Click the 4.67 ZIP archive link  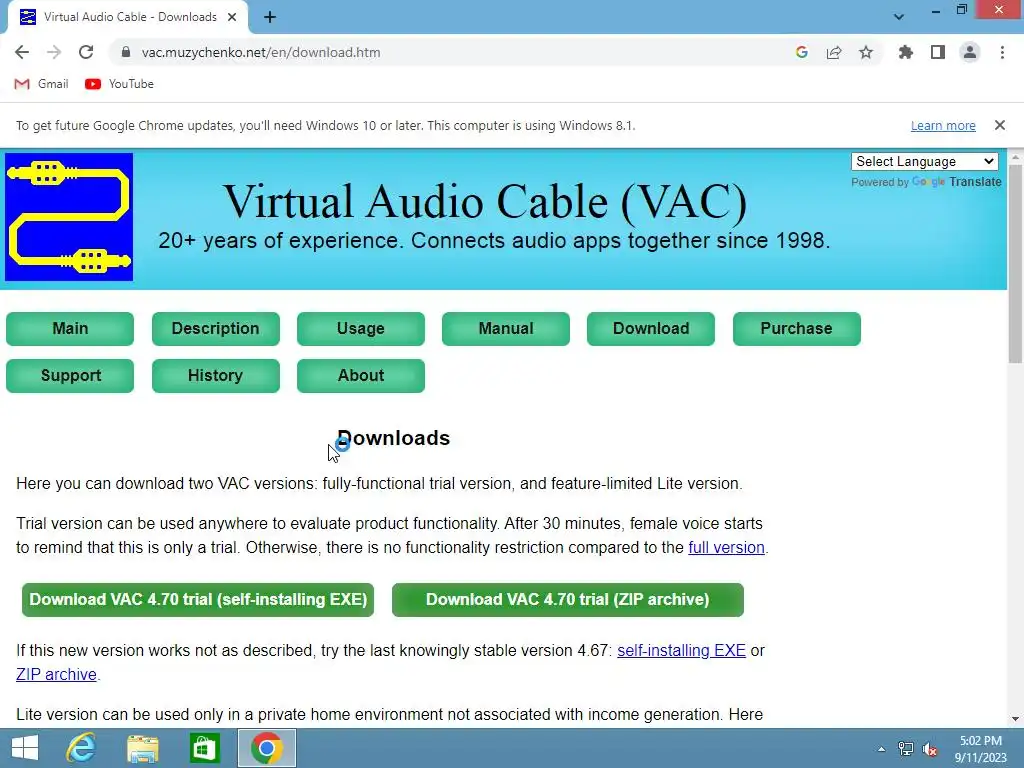click(x=56, y=674)
